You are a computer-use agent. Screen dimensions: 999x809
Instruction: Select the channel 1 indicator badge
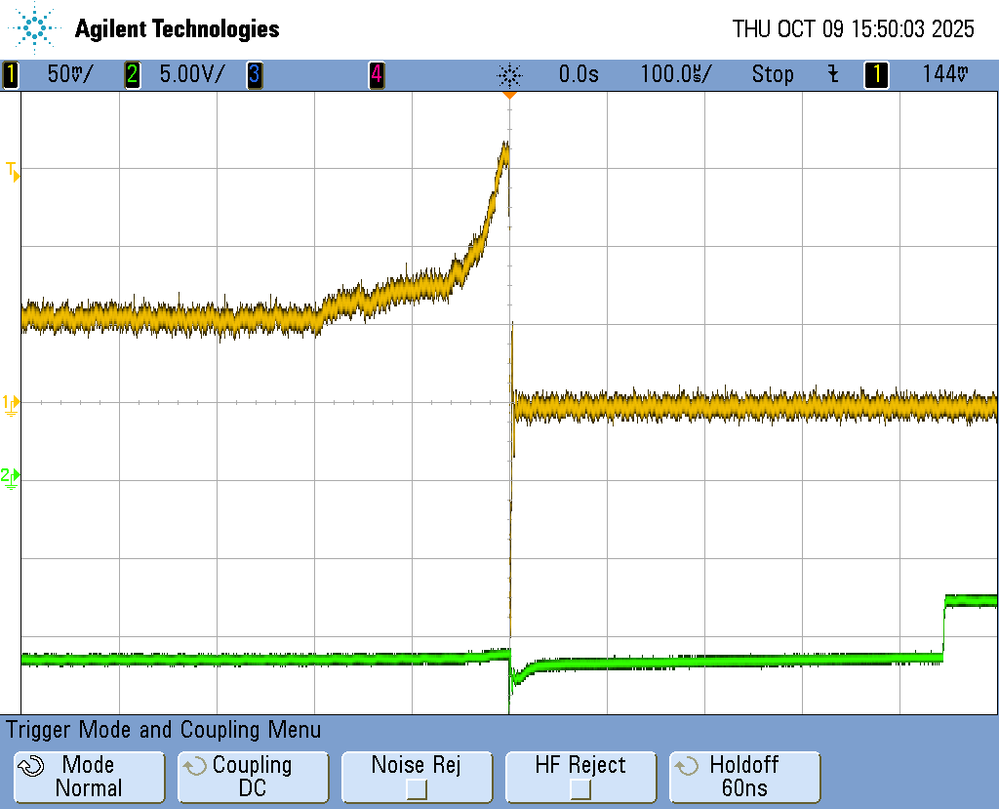pyautogui.click(x=10, y=75)
